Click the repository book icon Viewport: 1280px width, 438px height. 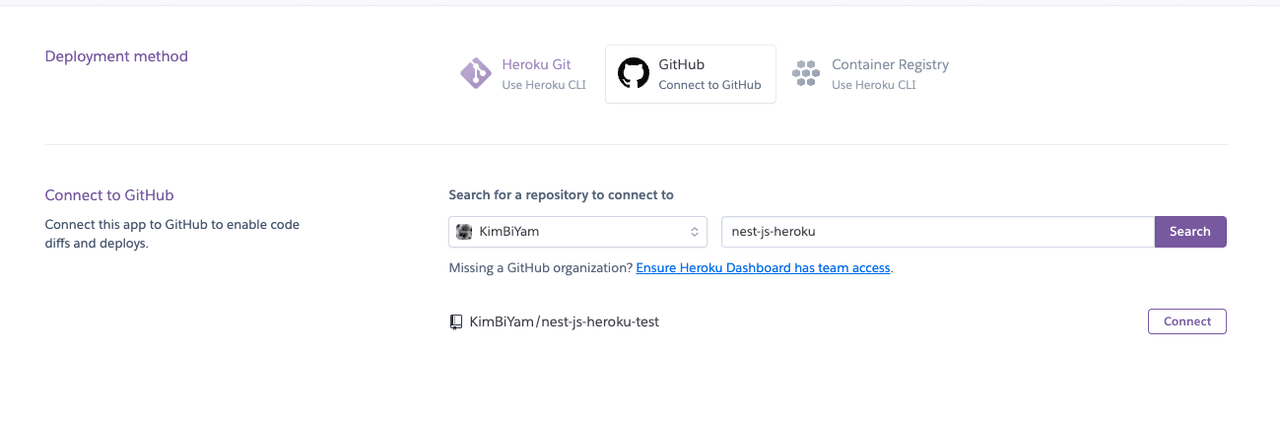pyautogui.click(x=456, y=322)
